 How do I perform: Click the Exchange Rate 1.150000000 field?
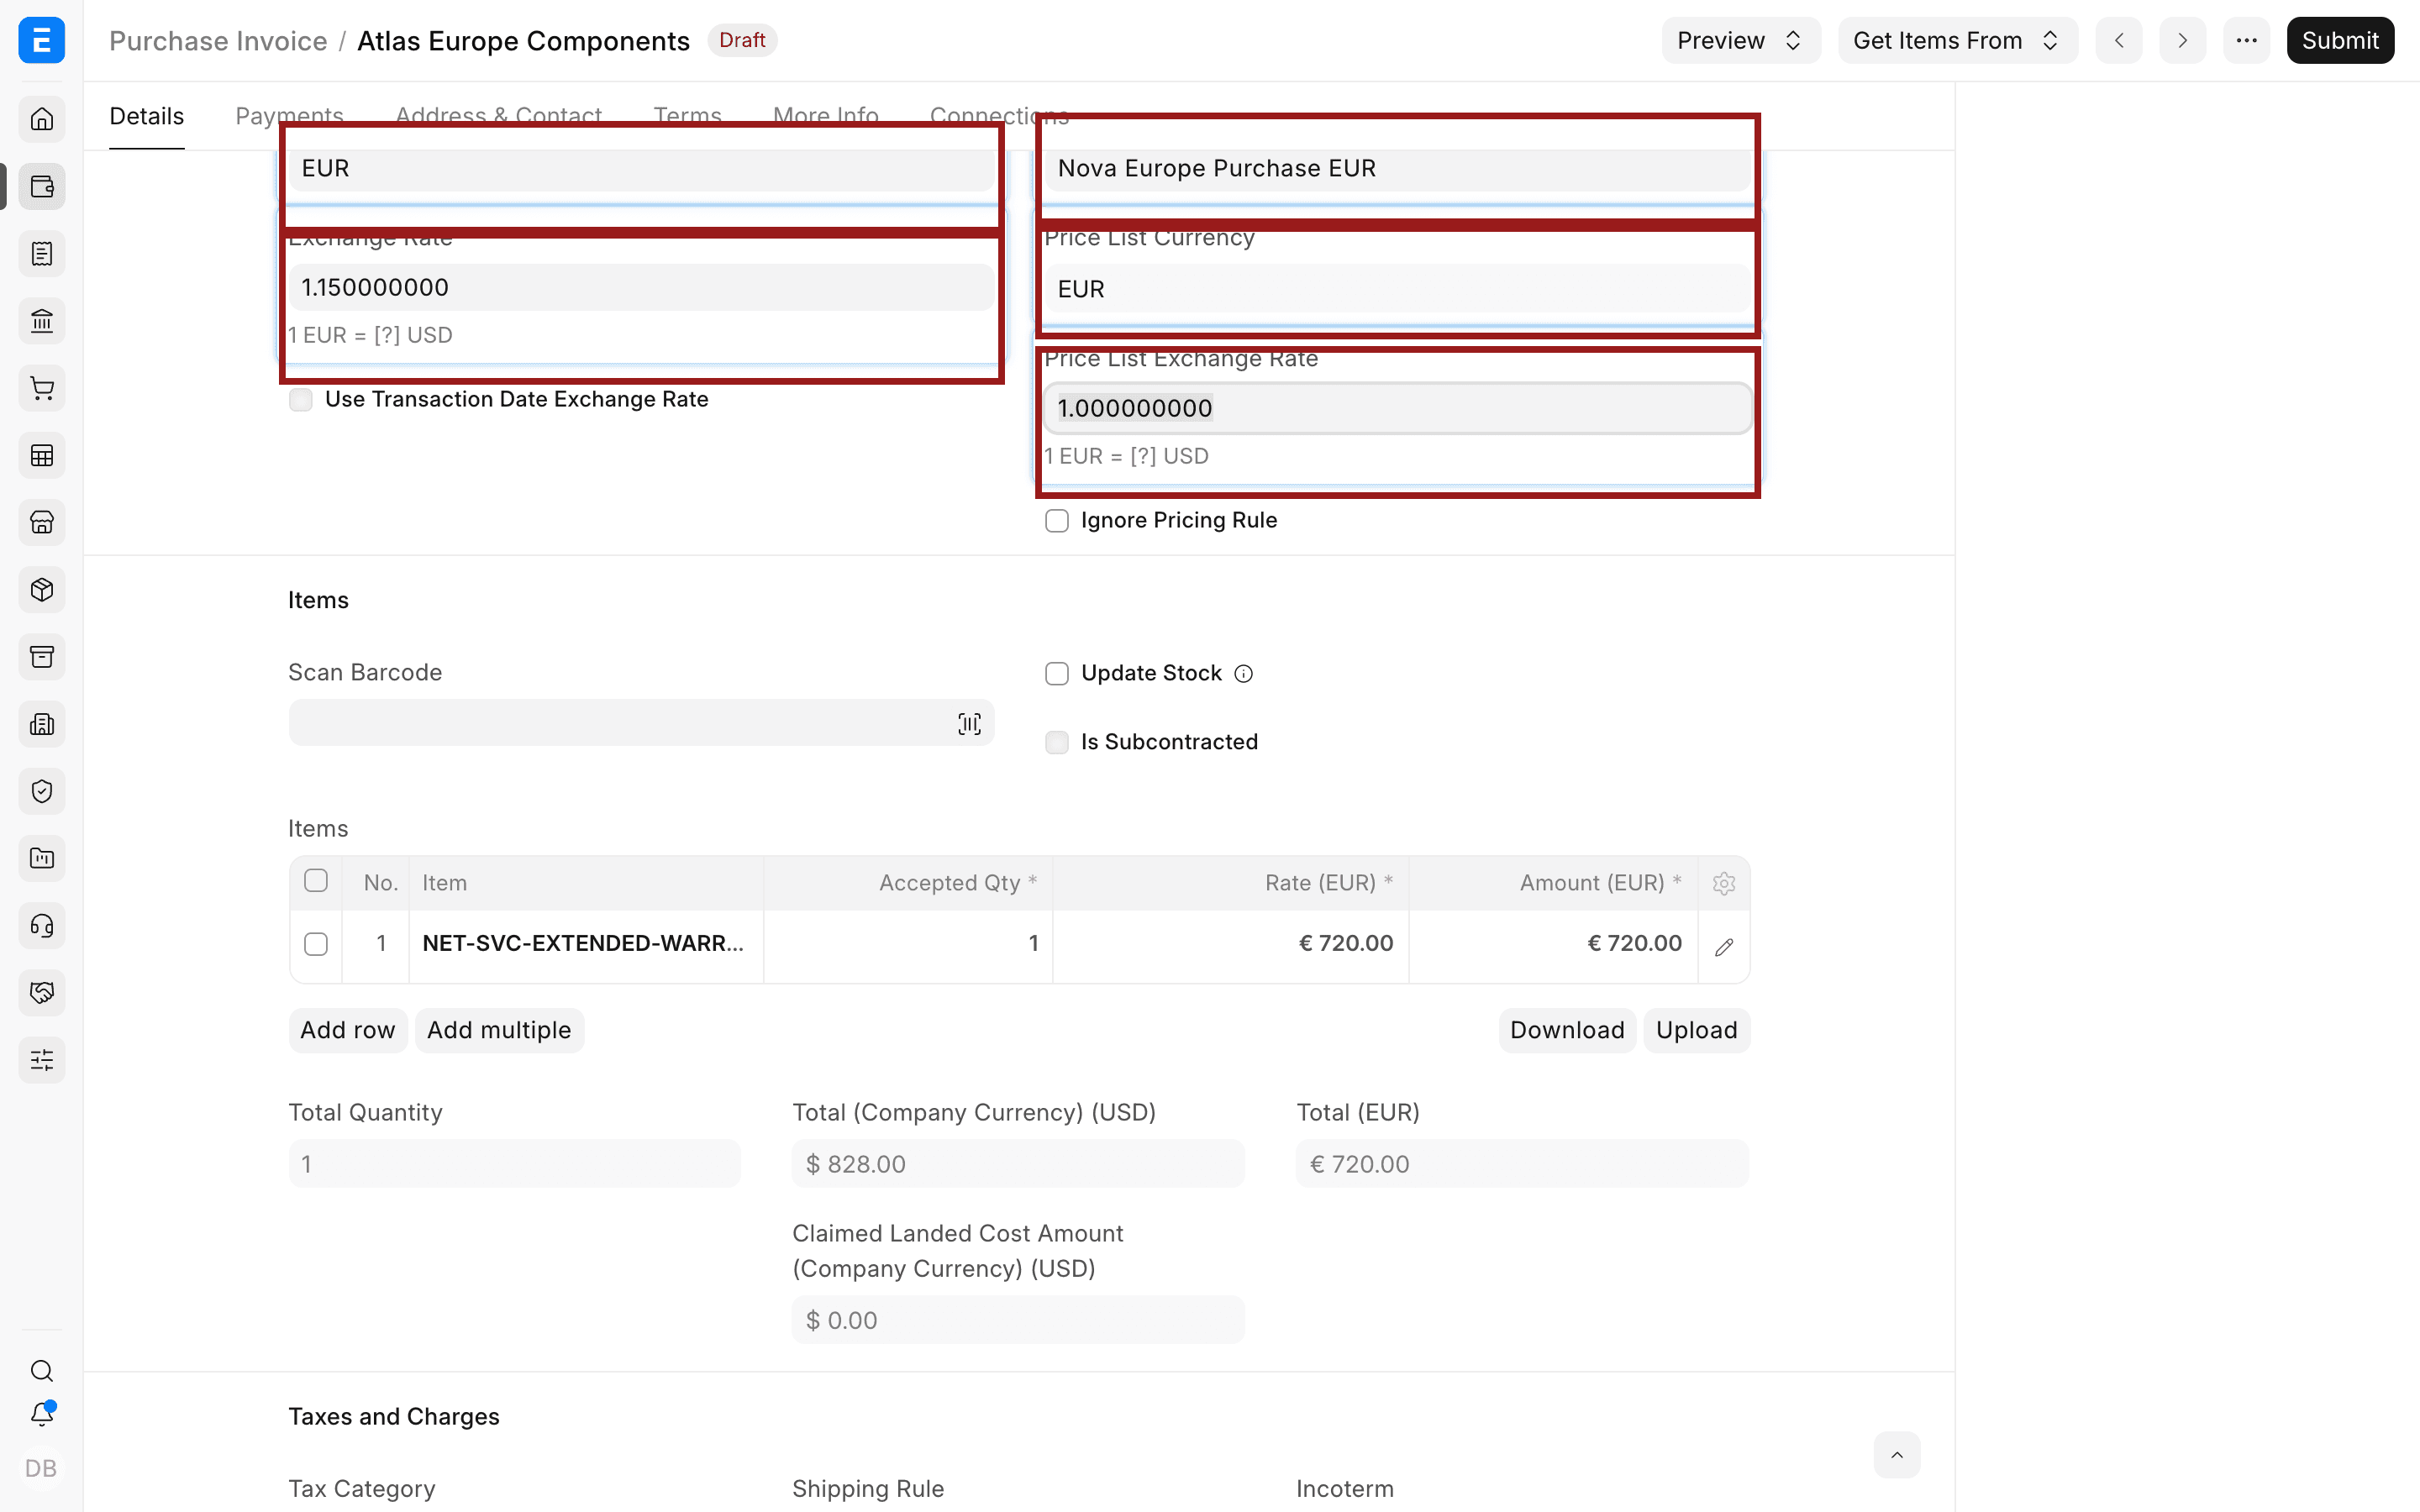[641, 288]
